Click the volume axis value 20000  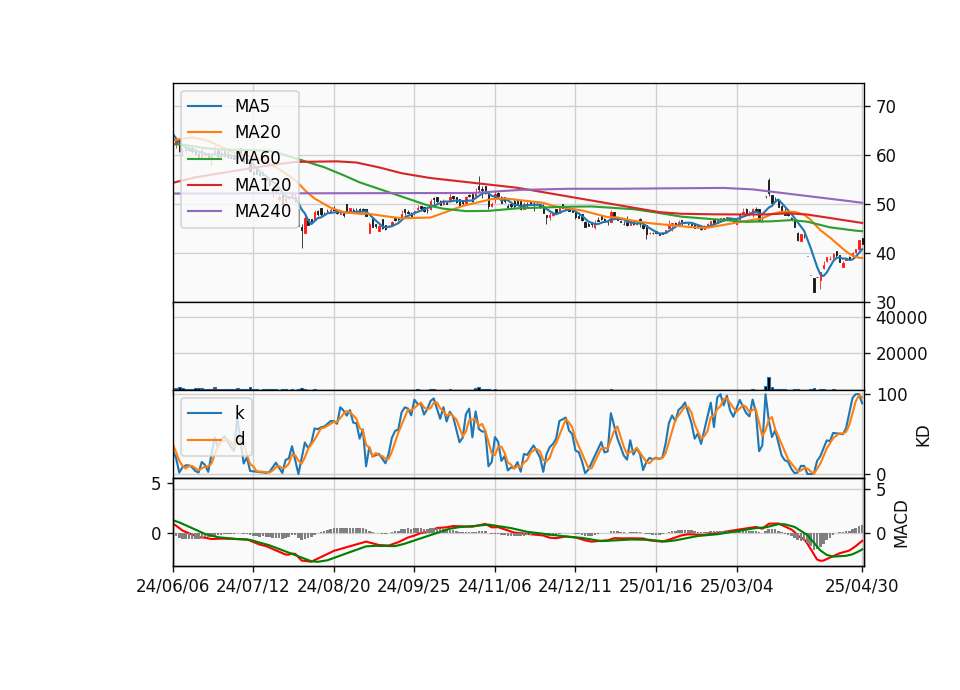pos(902,354)
